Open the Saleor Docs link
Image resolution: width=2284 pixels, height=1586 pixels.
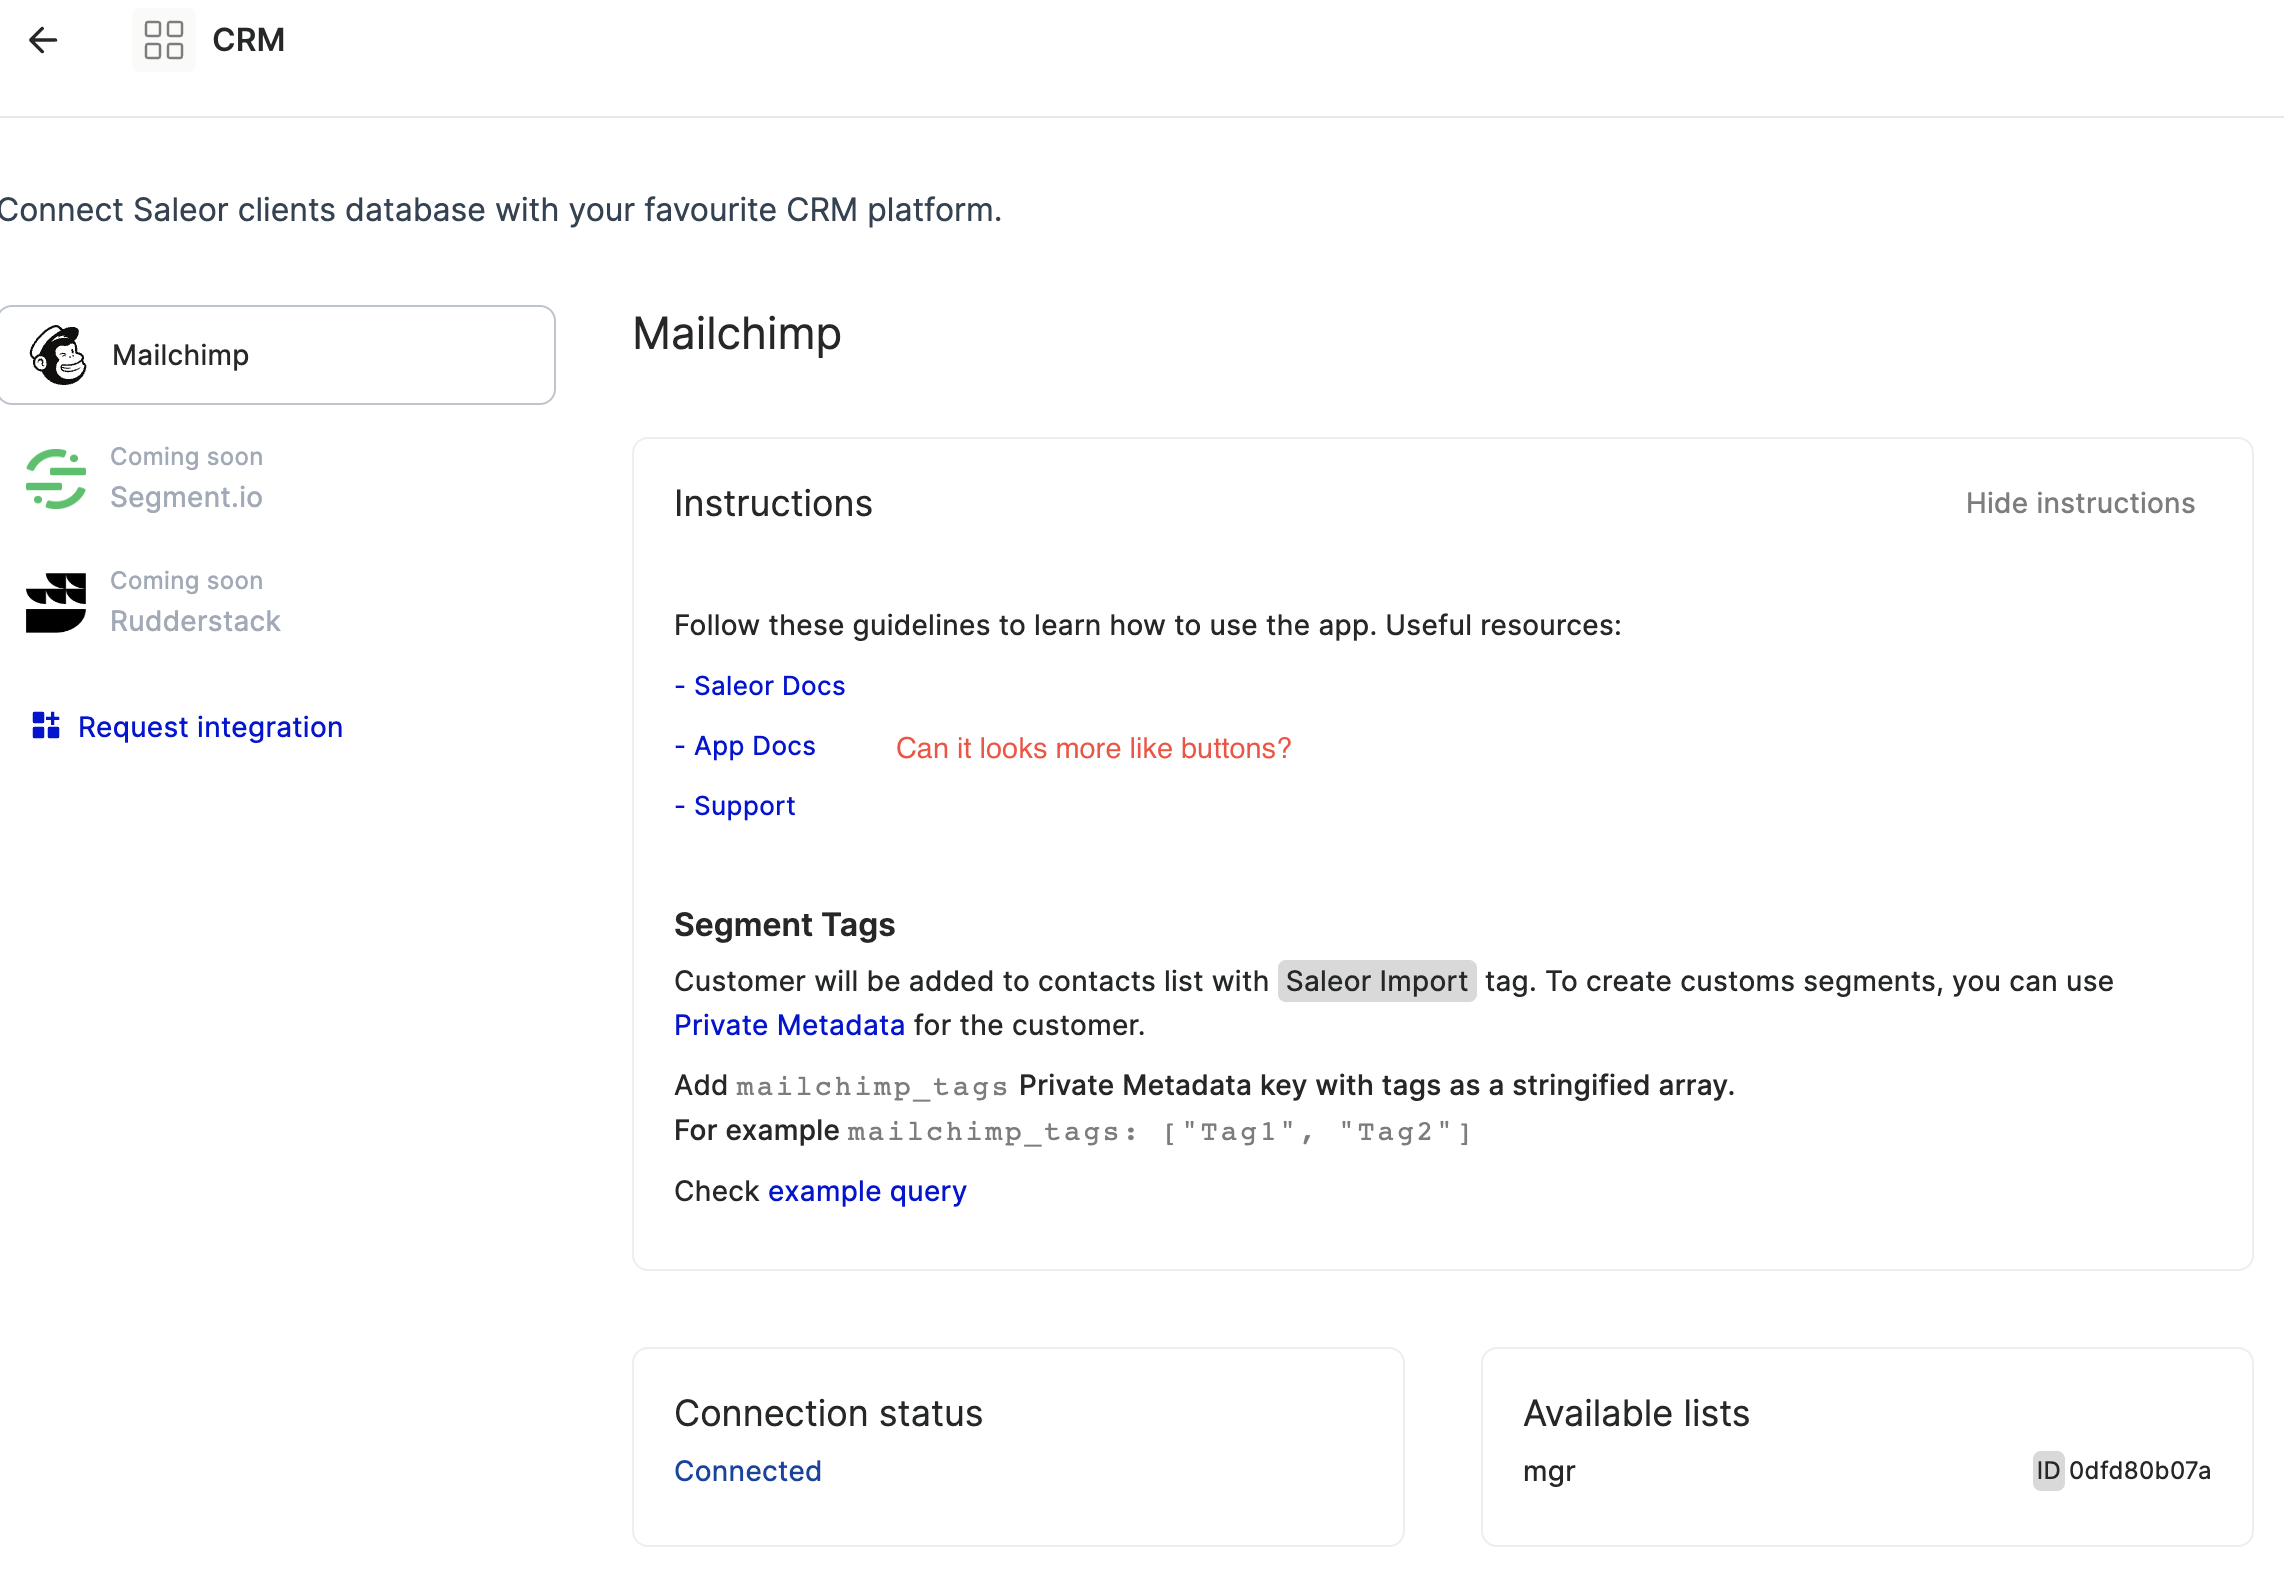coord(769,686)
